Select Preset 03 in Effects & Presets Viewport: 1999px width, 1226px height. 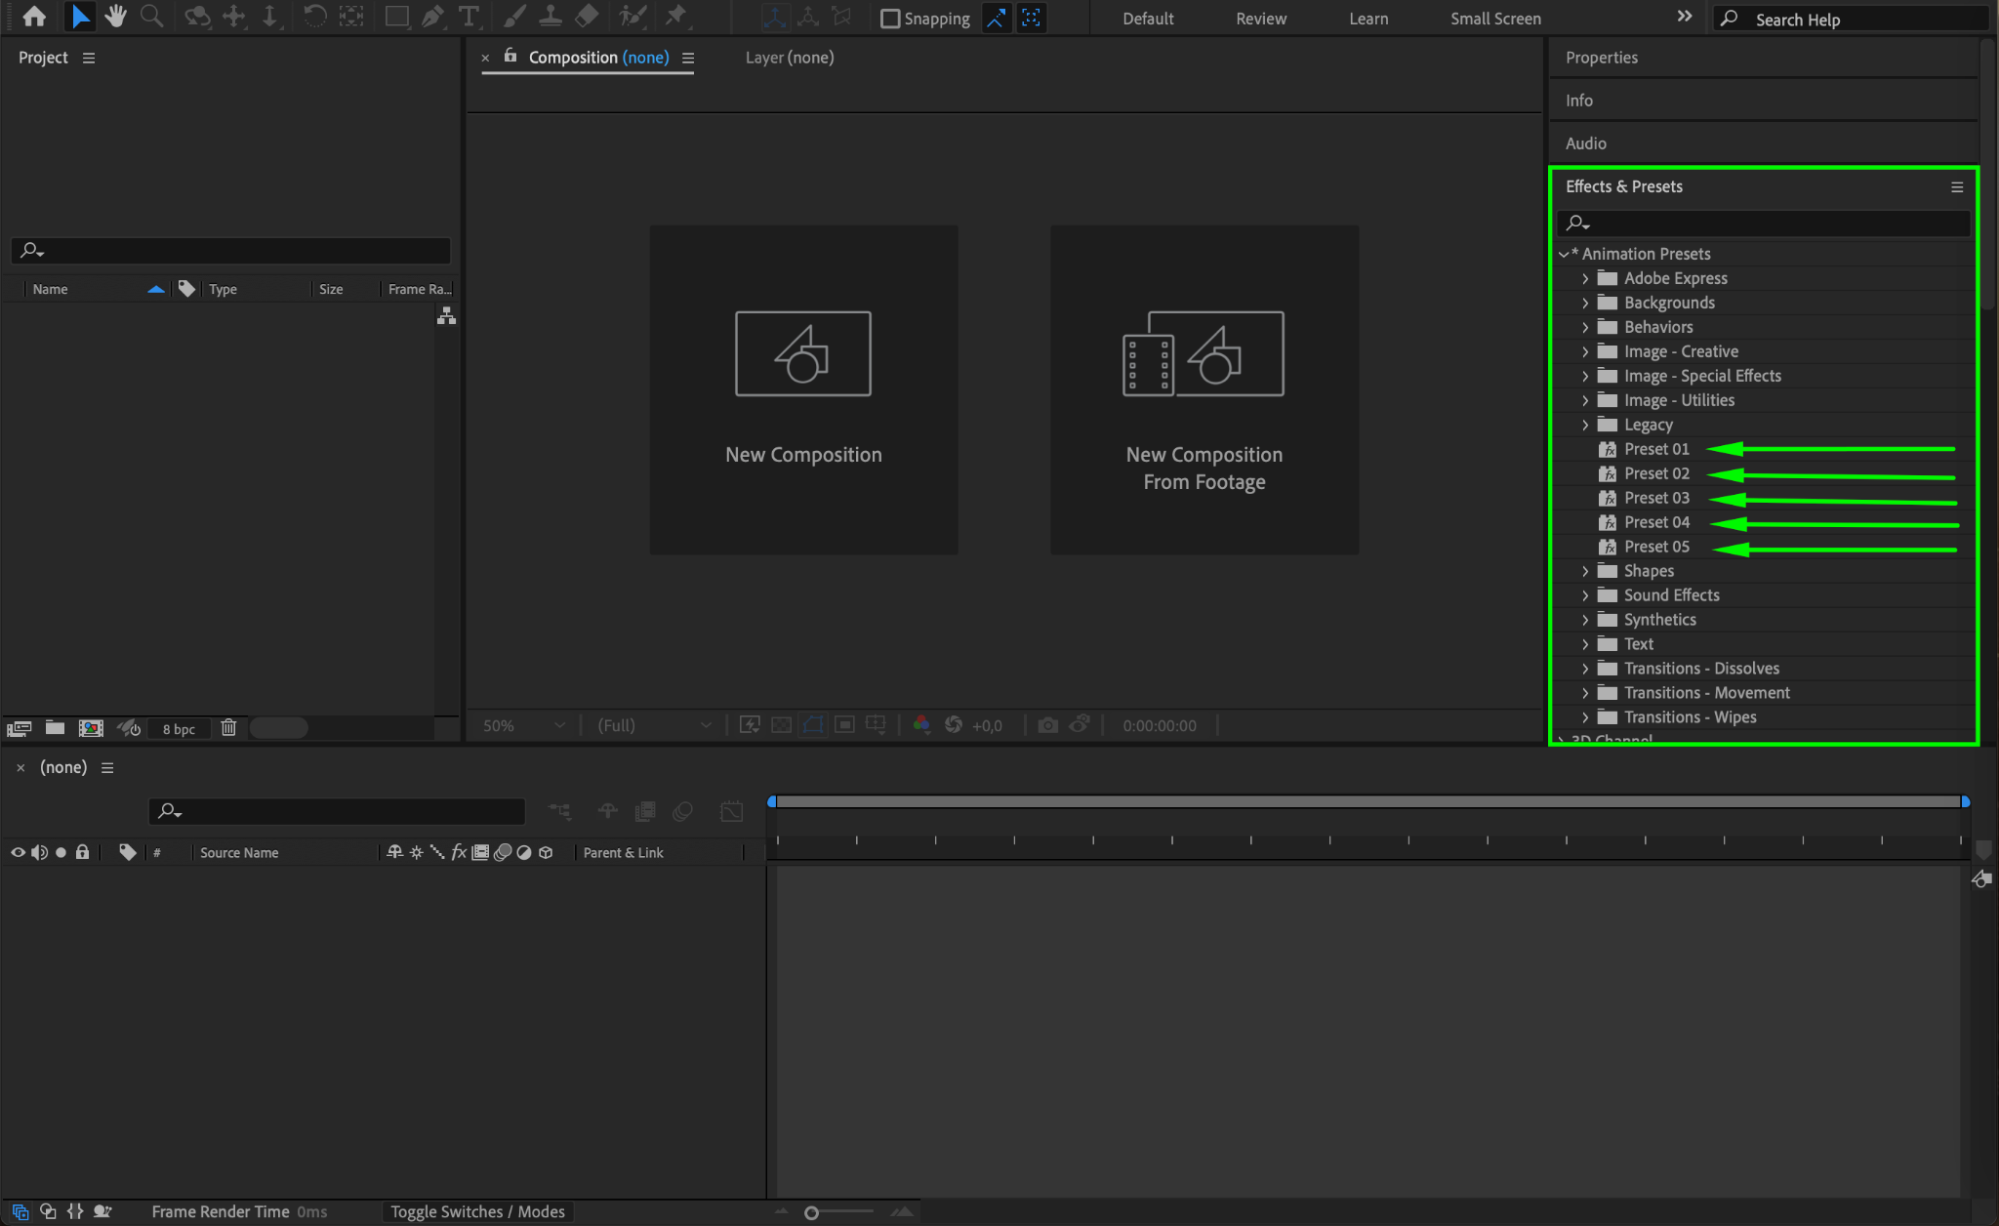(x=1656, y=497)
